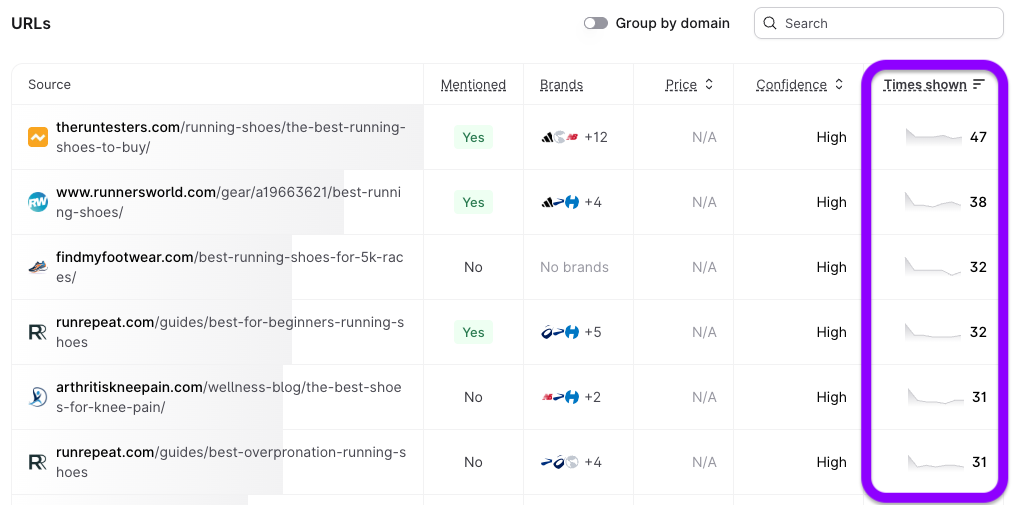Click the Yes badge in runrepeat.com row
Screen dimensions: 1012x505
[473, 332]
